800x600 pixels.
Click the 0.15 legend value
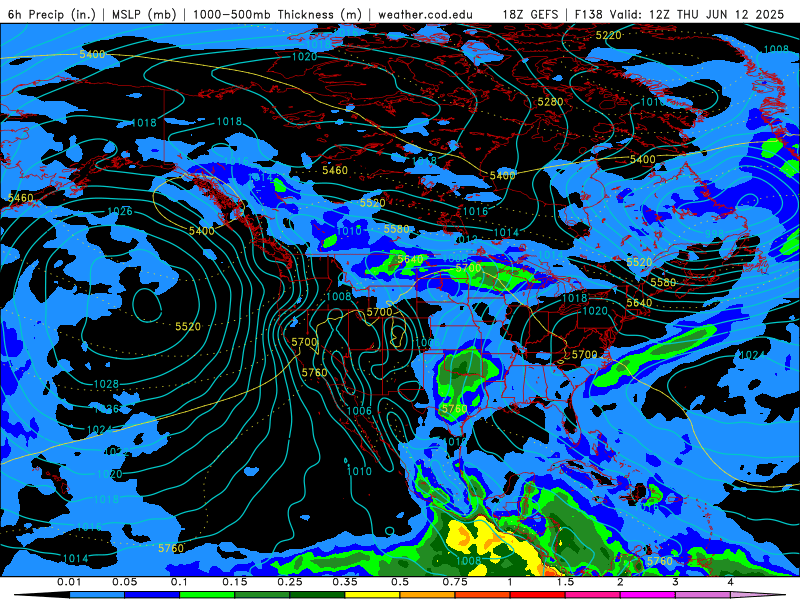[235, 582]
